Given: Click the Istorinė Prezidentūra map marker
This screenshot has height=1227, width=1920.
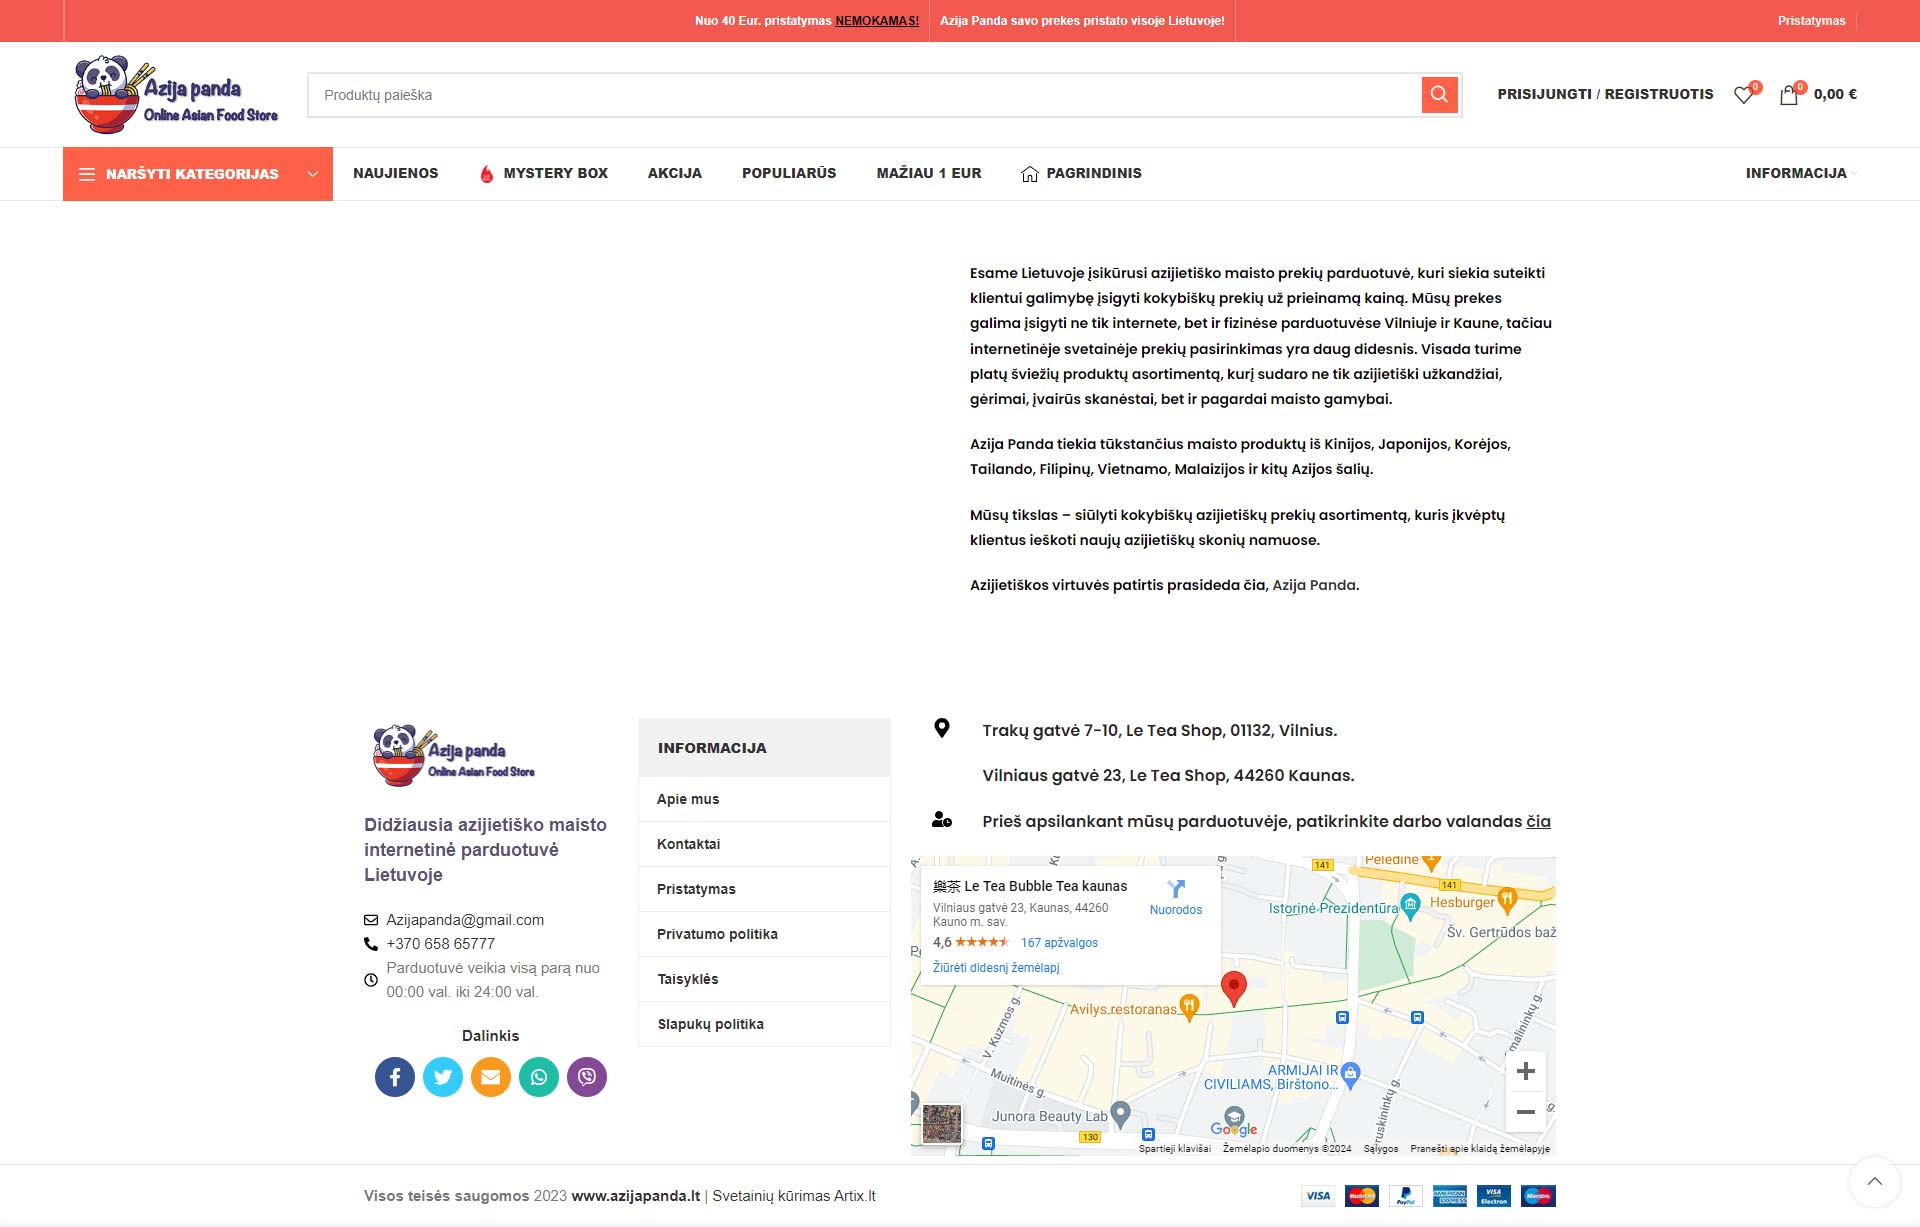Looking at the screenshot, I should pos(1411,907).
